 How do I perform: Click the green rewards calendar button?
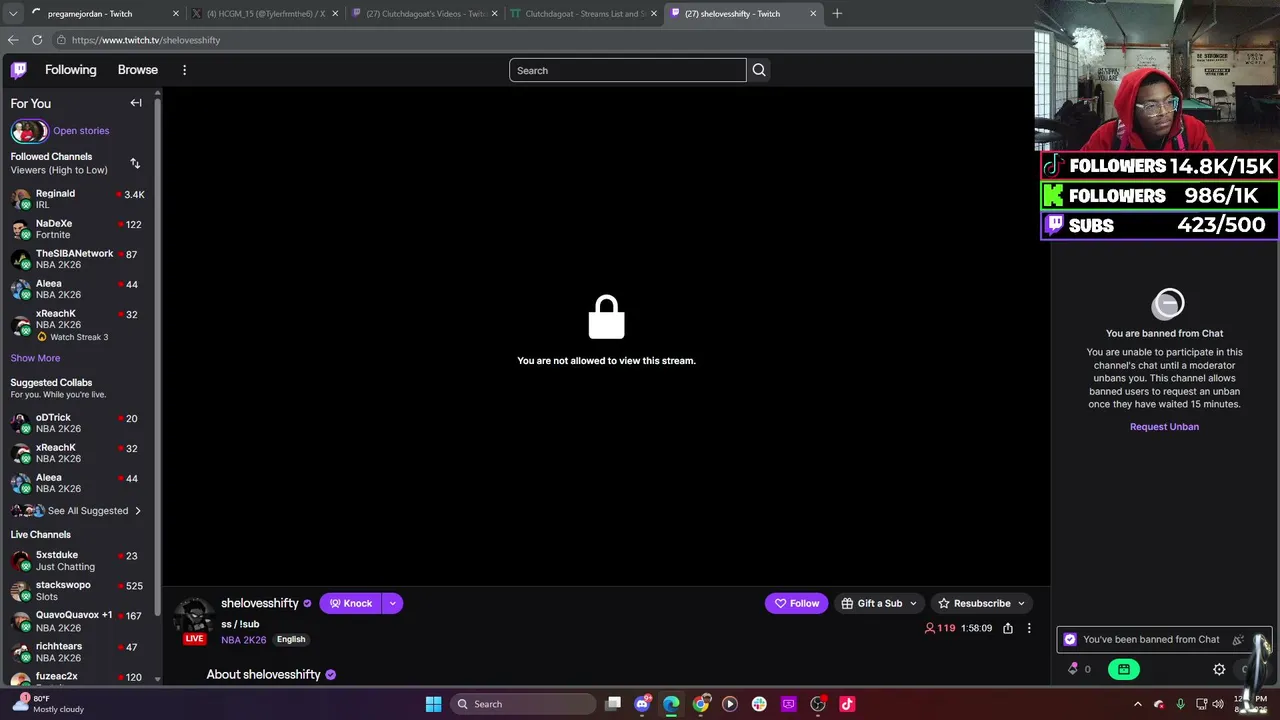tap(1124, 669)
